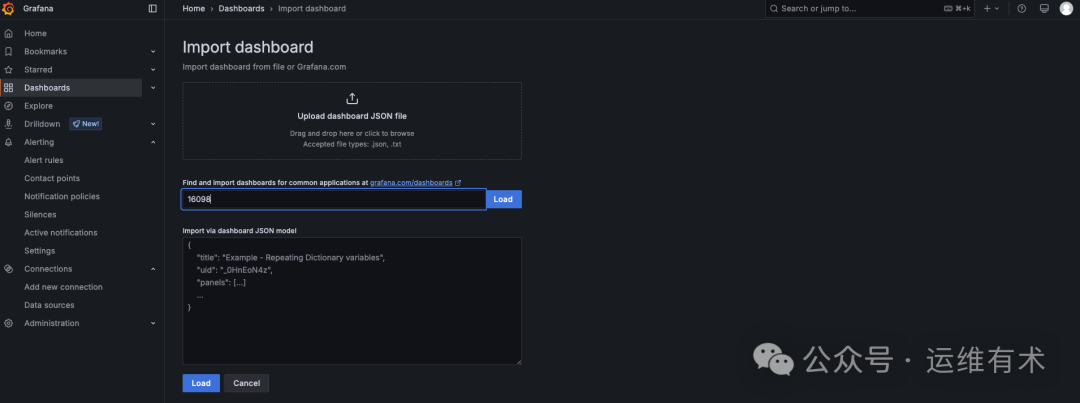Image resolution: width=1080 pixels, height=403 pixels.
Task: Click the external link icon after grafana.com/dashboards
Action: [x=458, y=183]
